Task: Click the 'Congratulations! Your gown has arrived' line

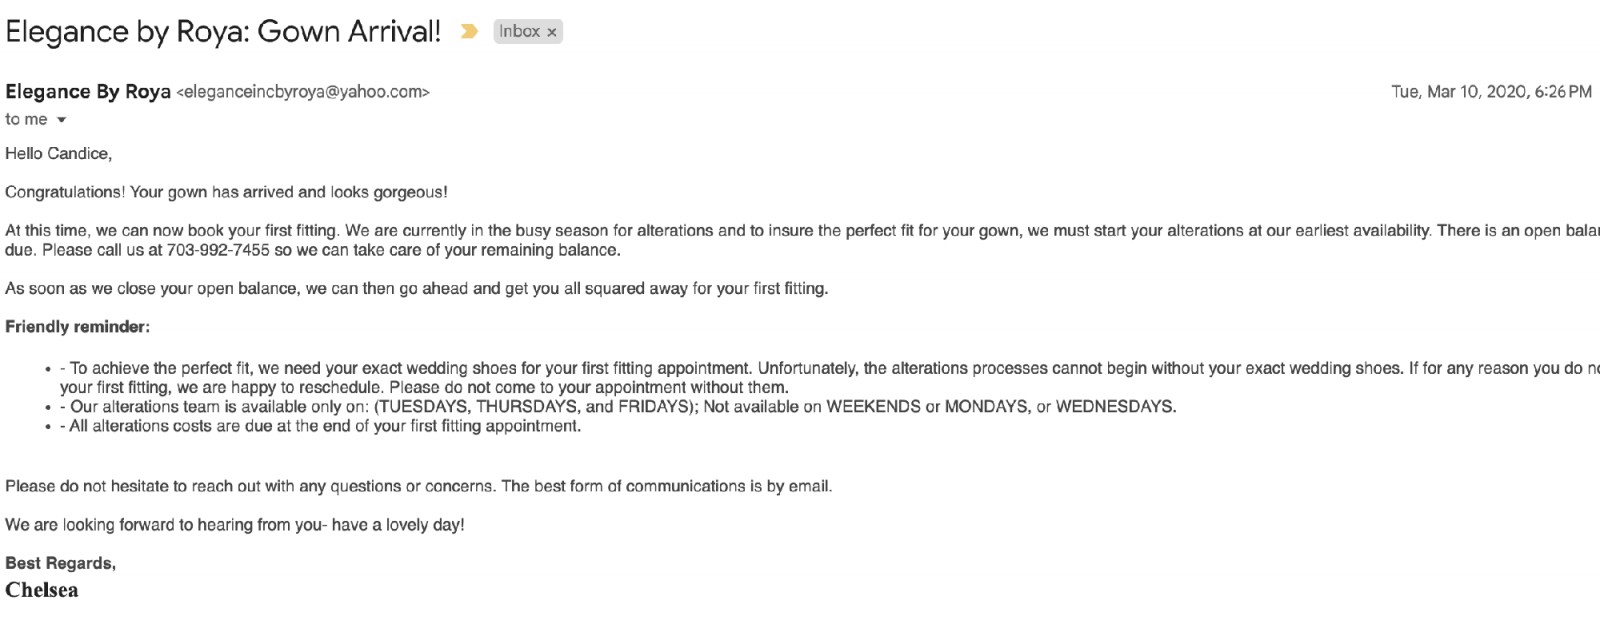Action: coord(226,192)
